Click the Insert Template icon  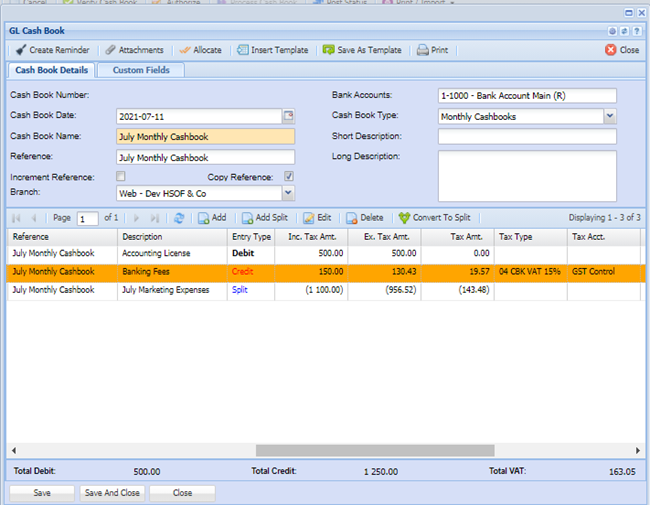click(x=244, y=50)
